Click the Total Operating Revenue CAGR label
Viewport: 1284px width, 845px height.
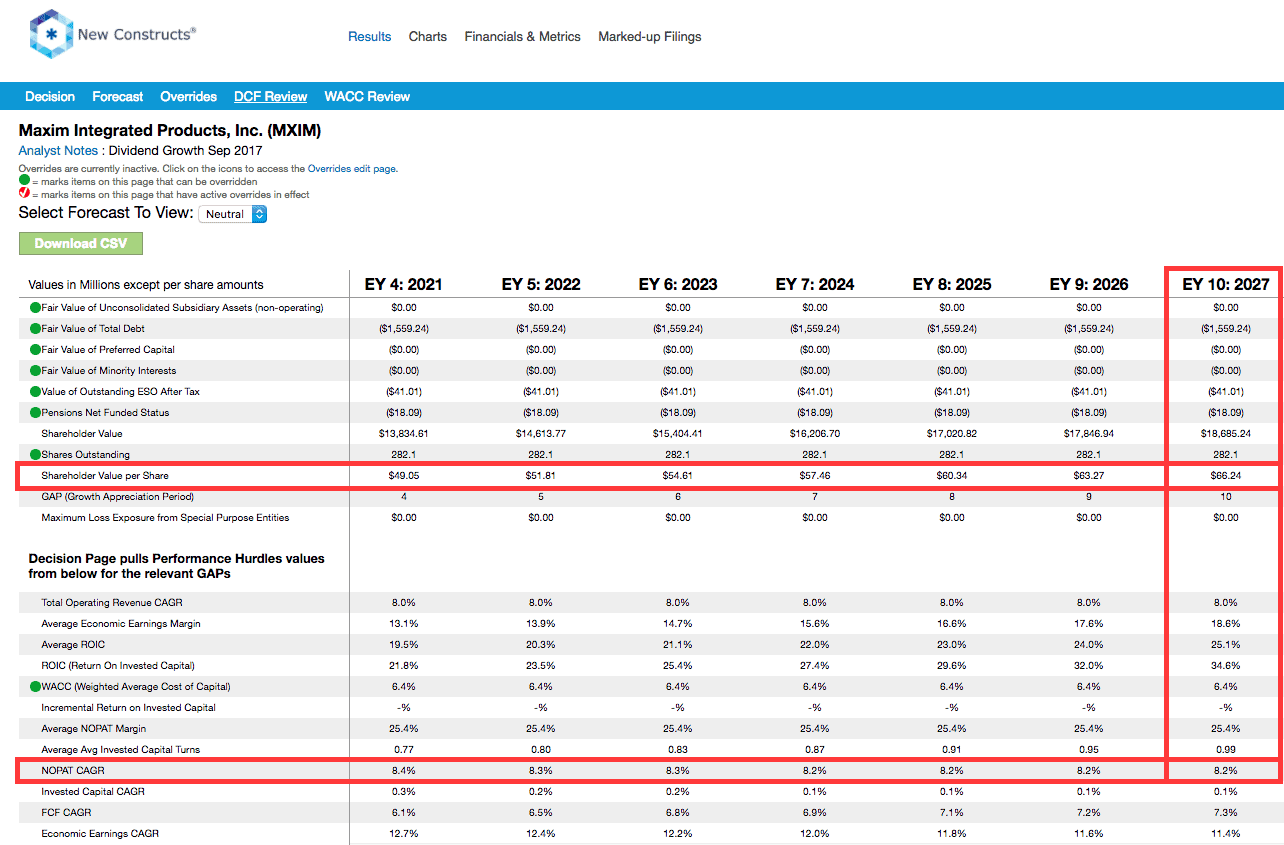112,602
